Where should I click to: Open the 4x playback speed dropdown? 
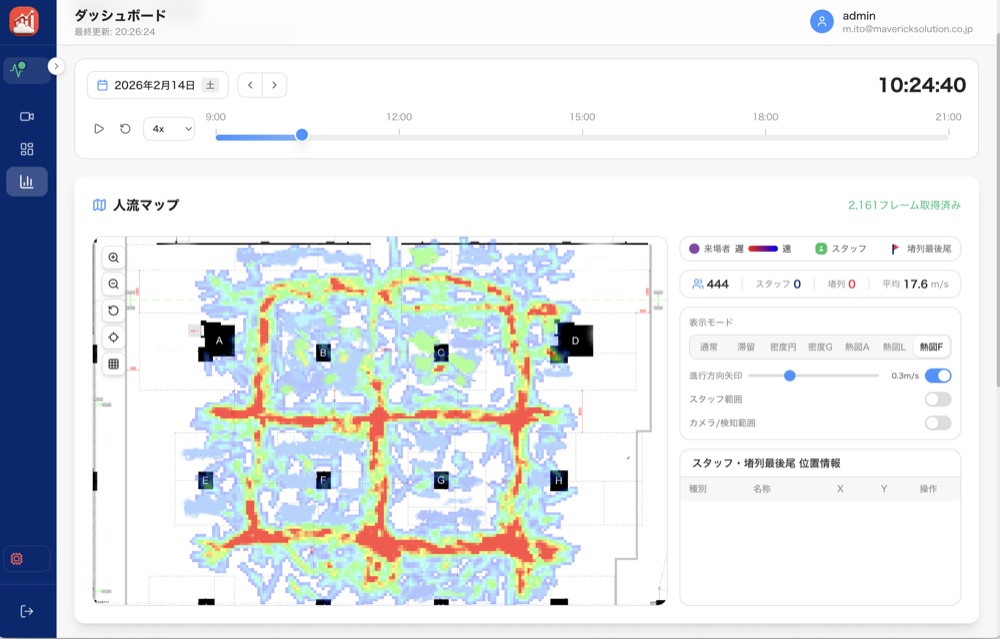[169, 129]
